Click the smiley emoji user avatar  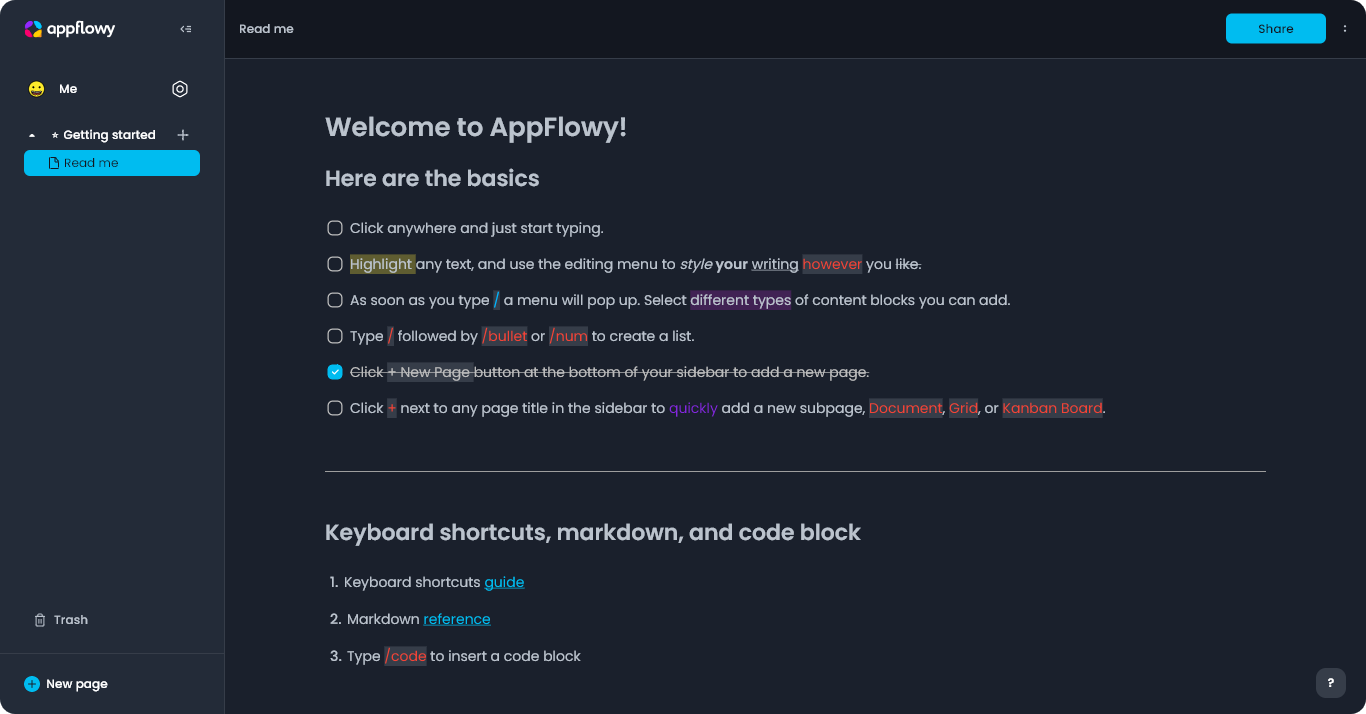(x=37, y=89)
